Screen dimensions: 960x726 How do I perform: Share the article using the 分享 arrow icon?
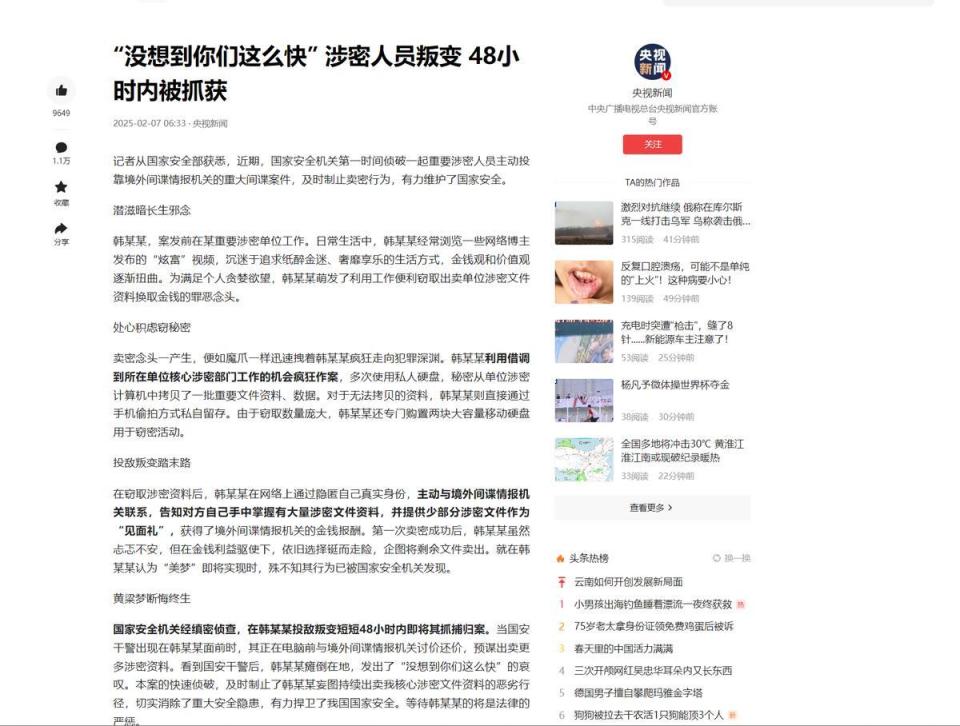[60, 225]
